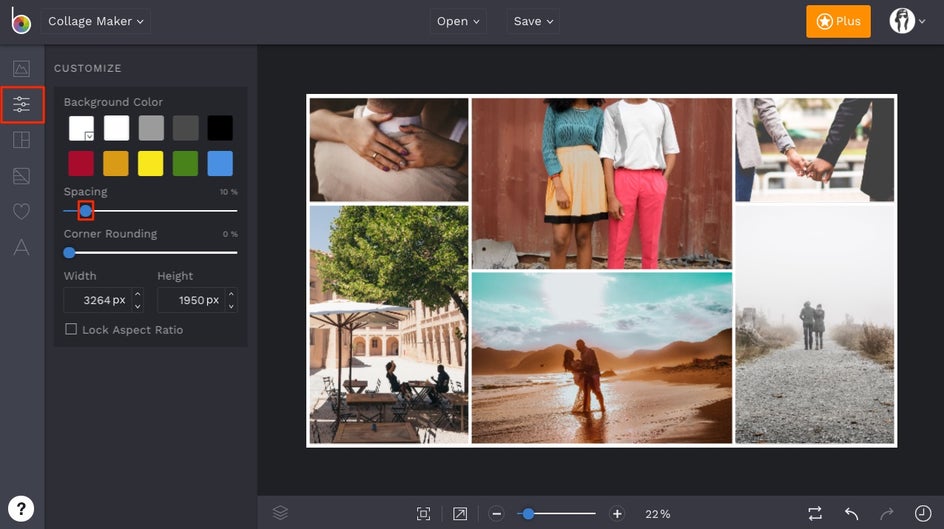Click the Width input field
The image size is (944, 529).
pyautogui.click(x=97, y=300)
